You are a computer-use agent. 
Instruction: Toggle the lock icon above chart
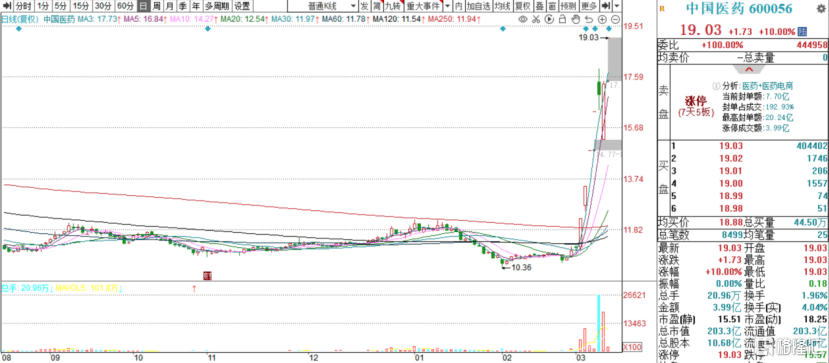pos(563,19)
